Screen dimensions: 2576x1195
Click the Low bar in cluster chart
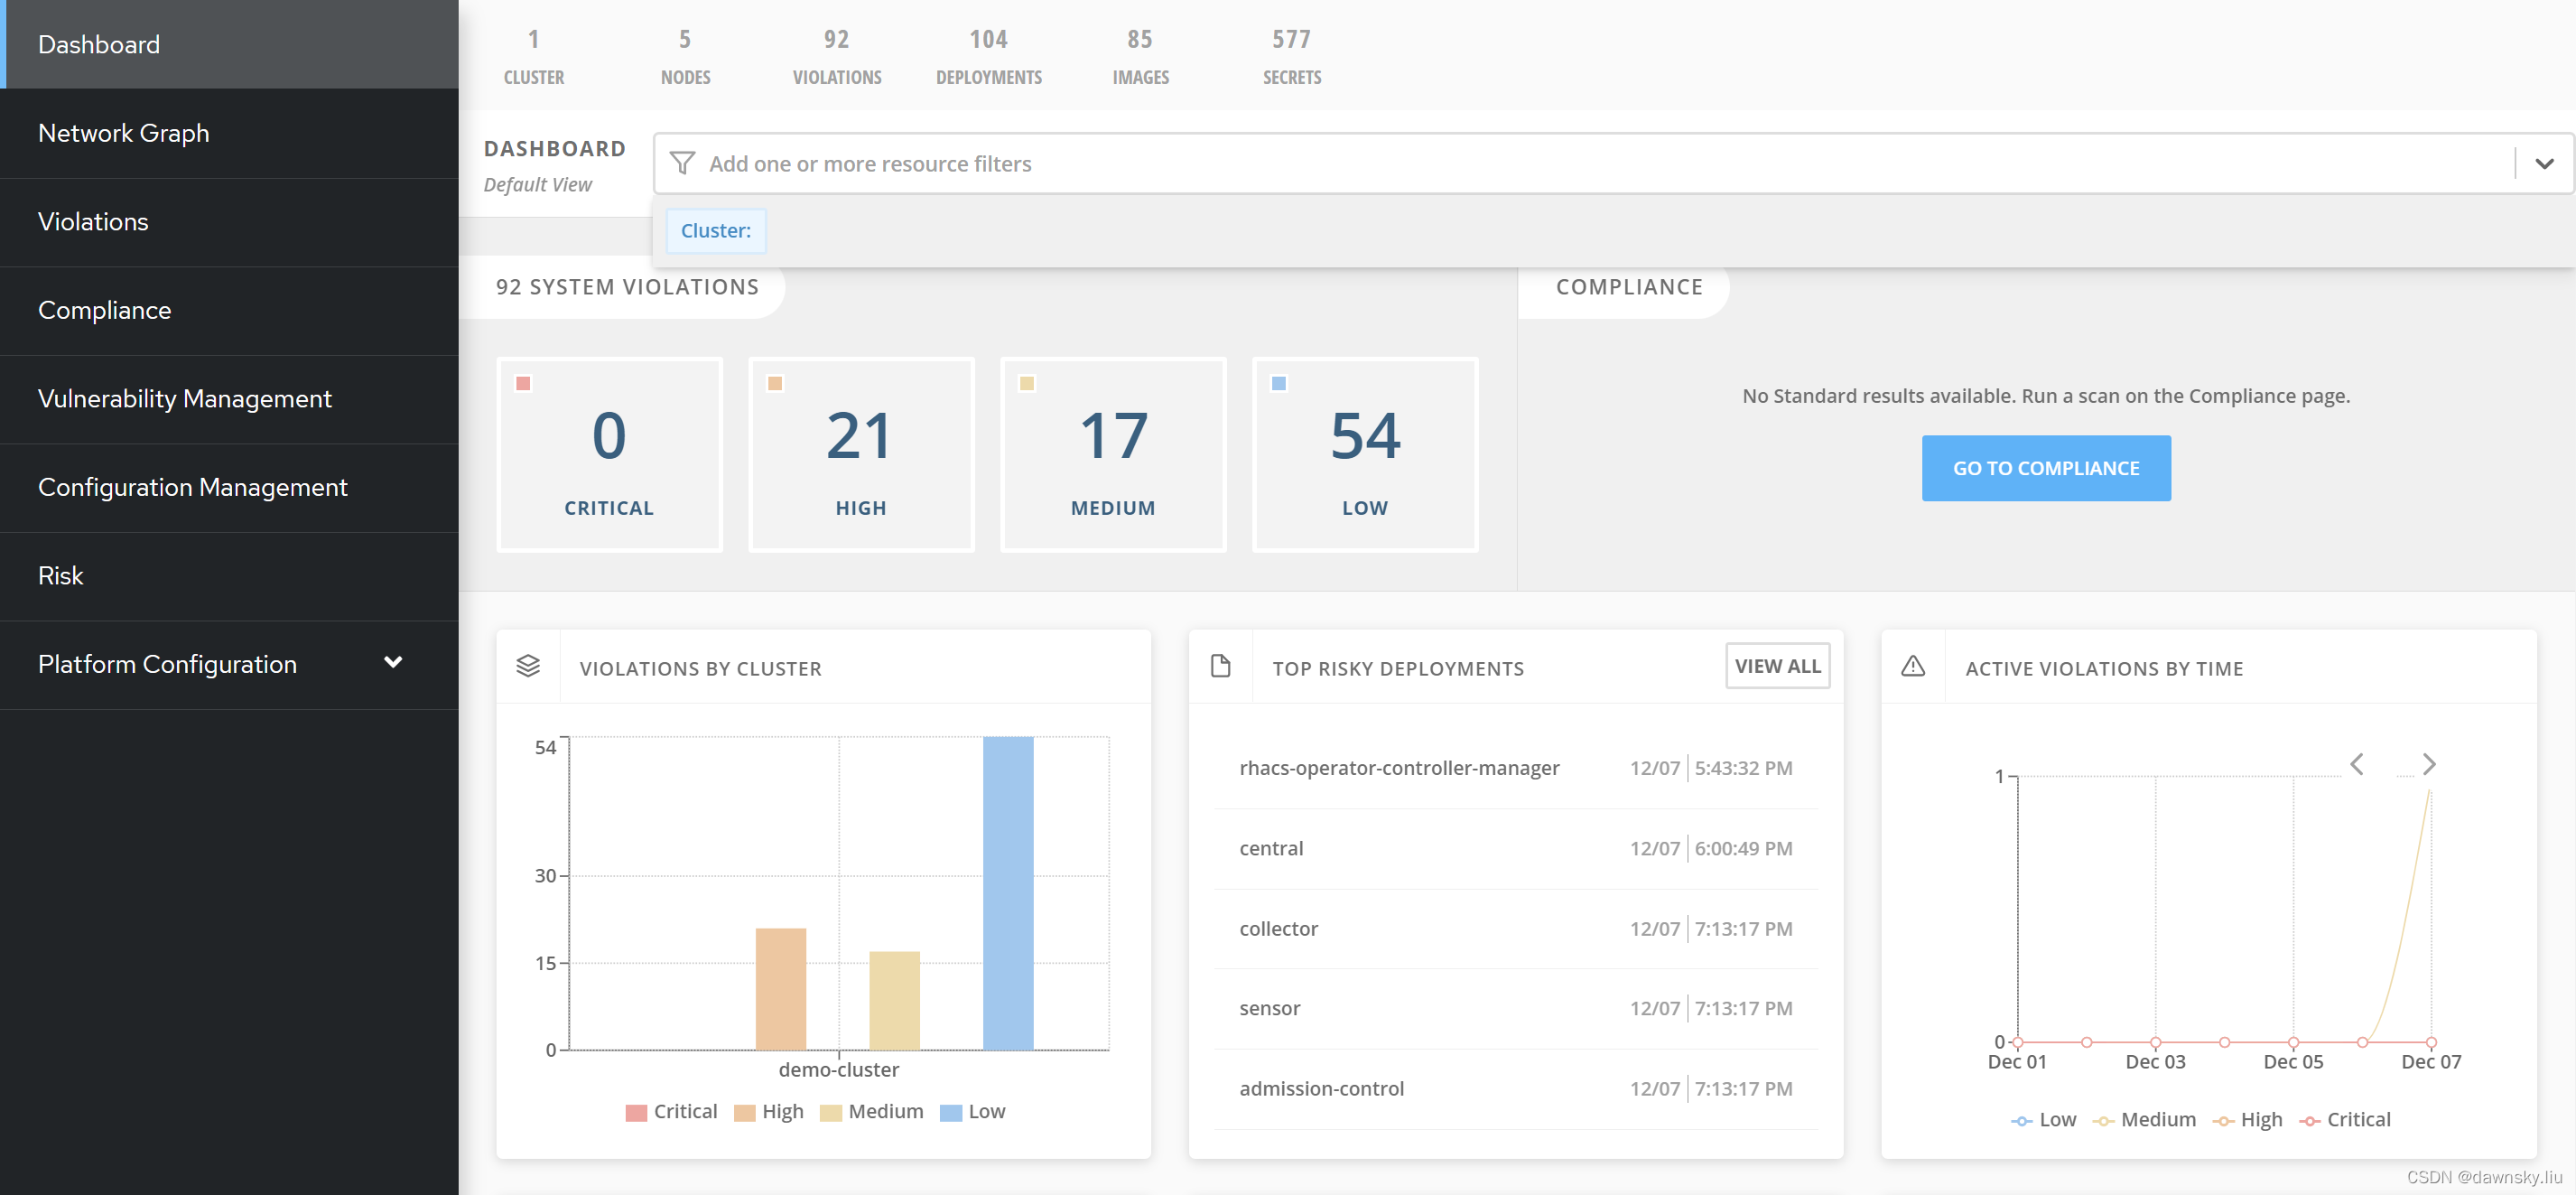(1008, 893)
